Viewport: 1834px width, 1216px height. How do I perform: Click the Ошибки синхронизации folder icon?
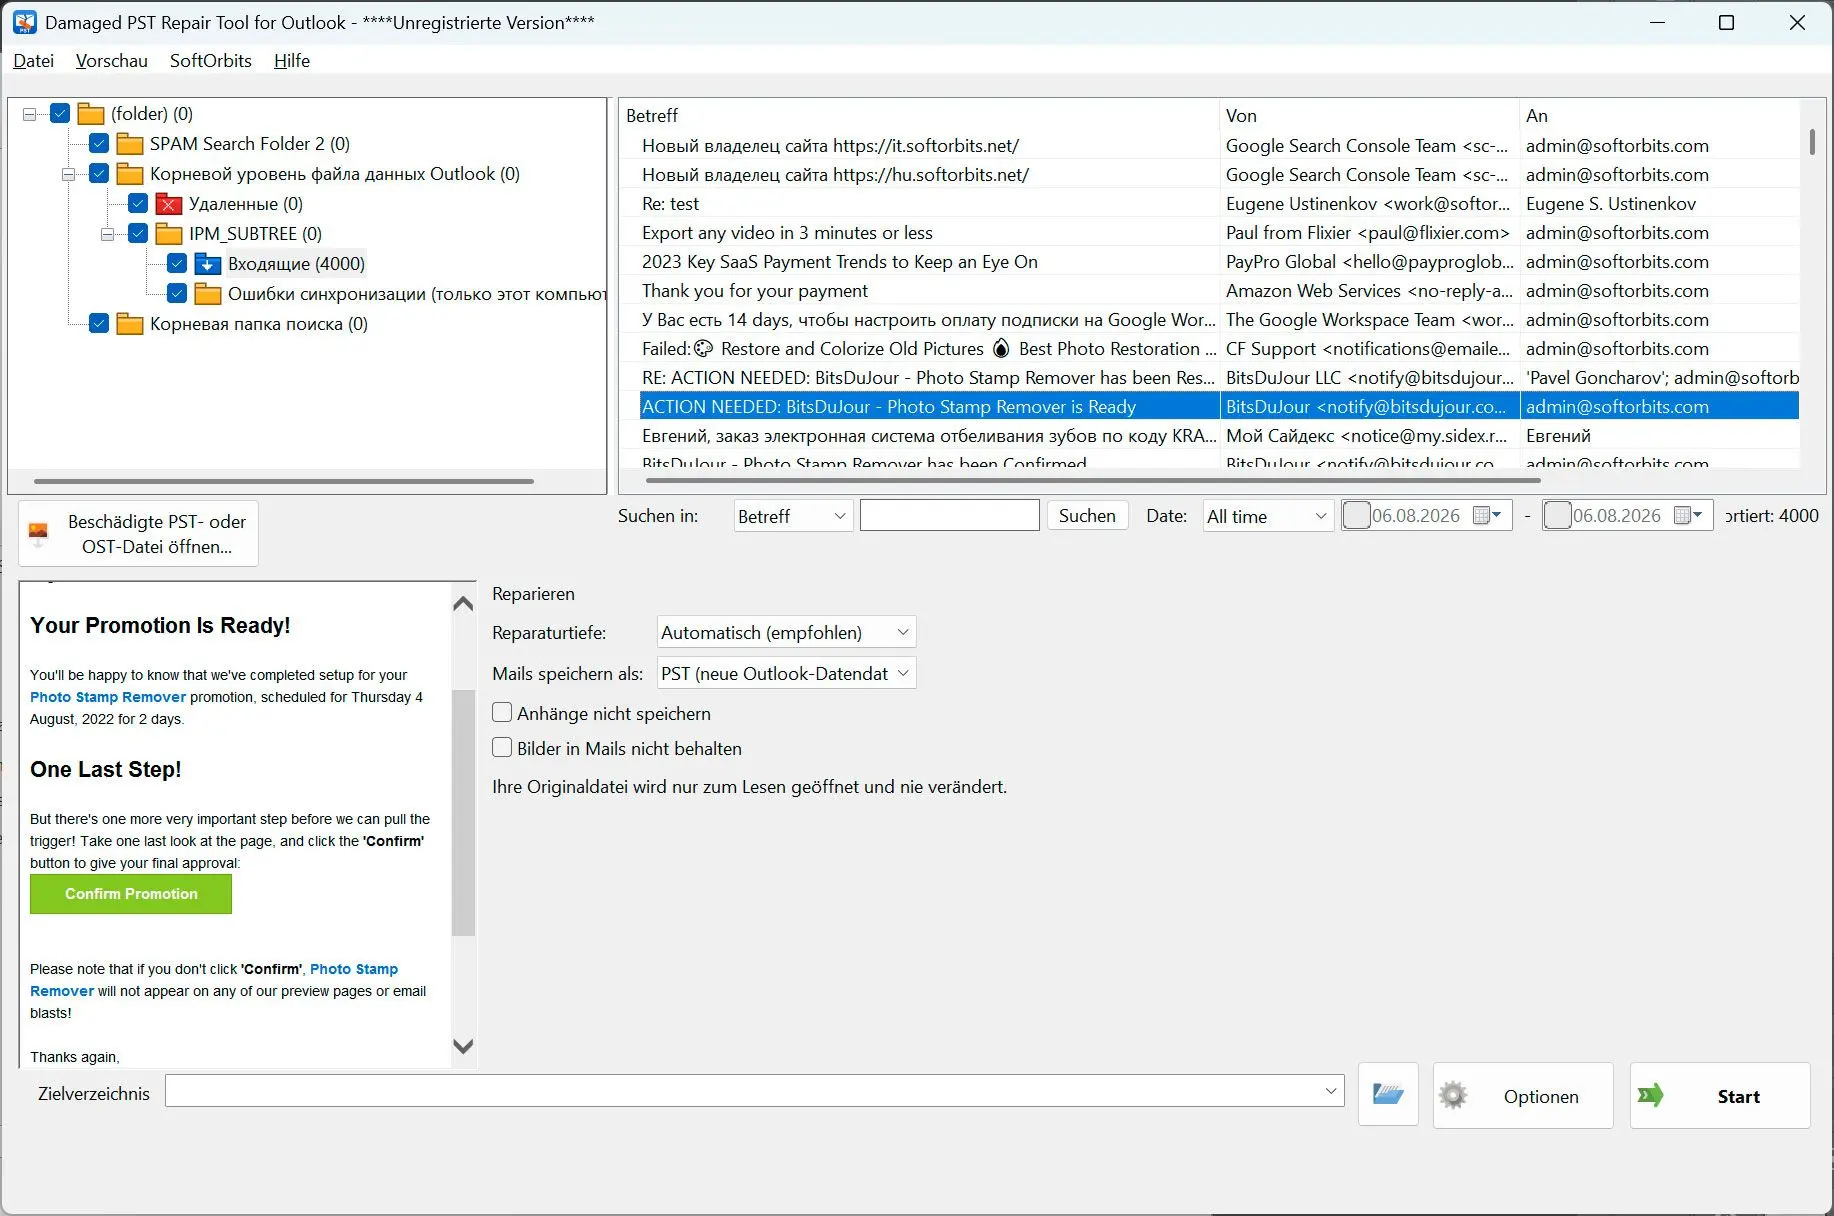208,294
